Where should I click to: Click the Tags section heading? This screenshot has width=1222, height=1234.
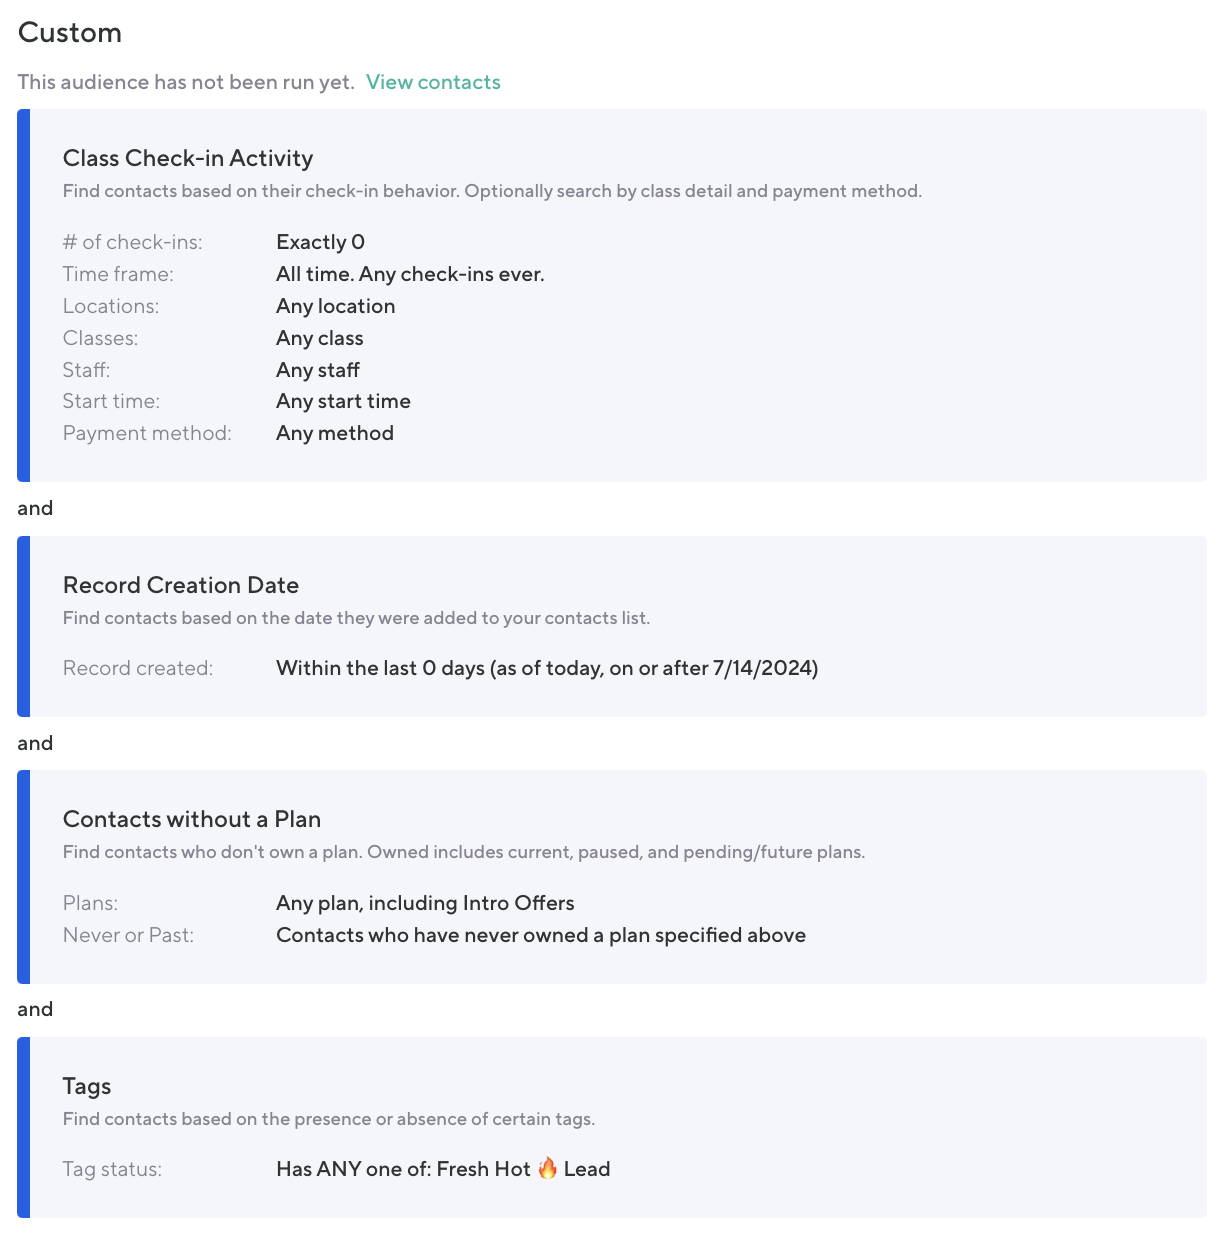click(87, 1086)
